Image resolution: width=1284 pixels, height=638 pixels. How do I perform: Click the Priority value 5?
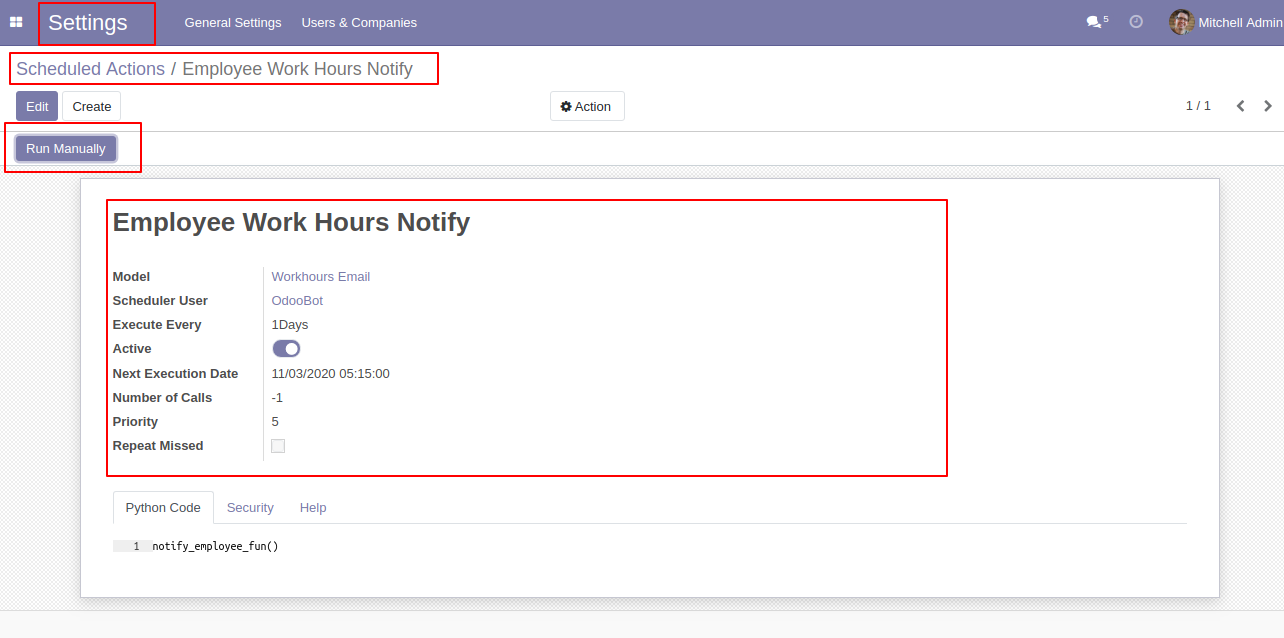tap(275, 421)
